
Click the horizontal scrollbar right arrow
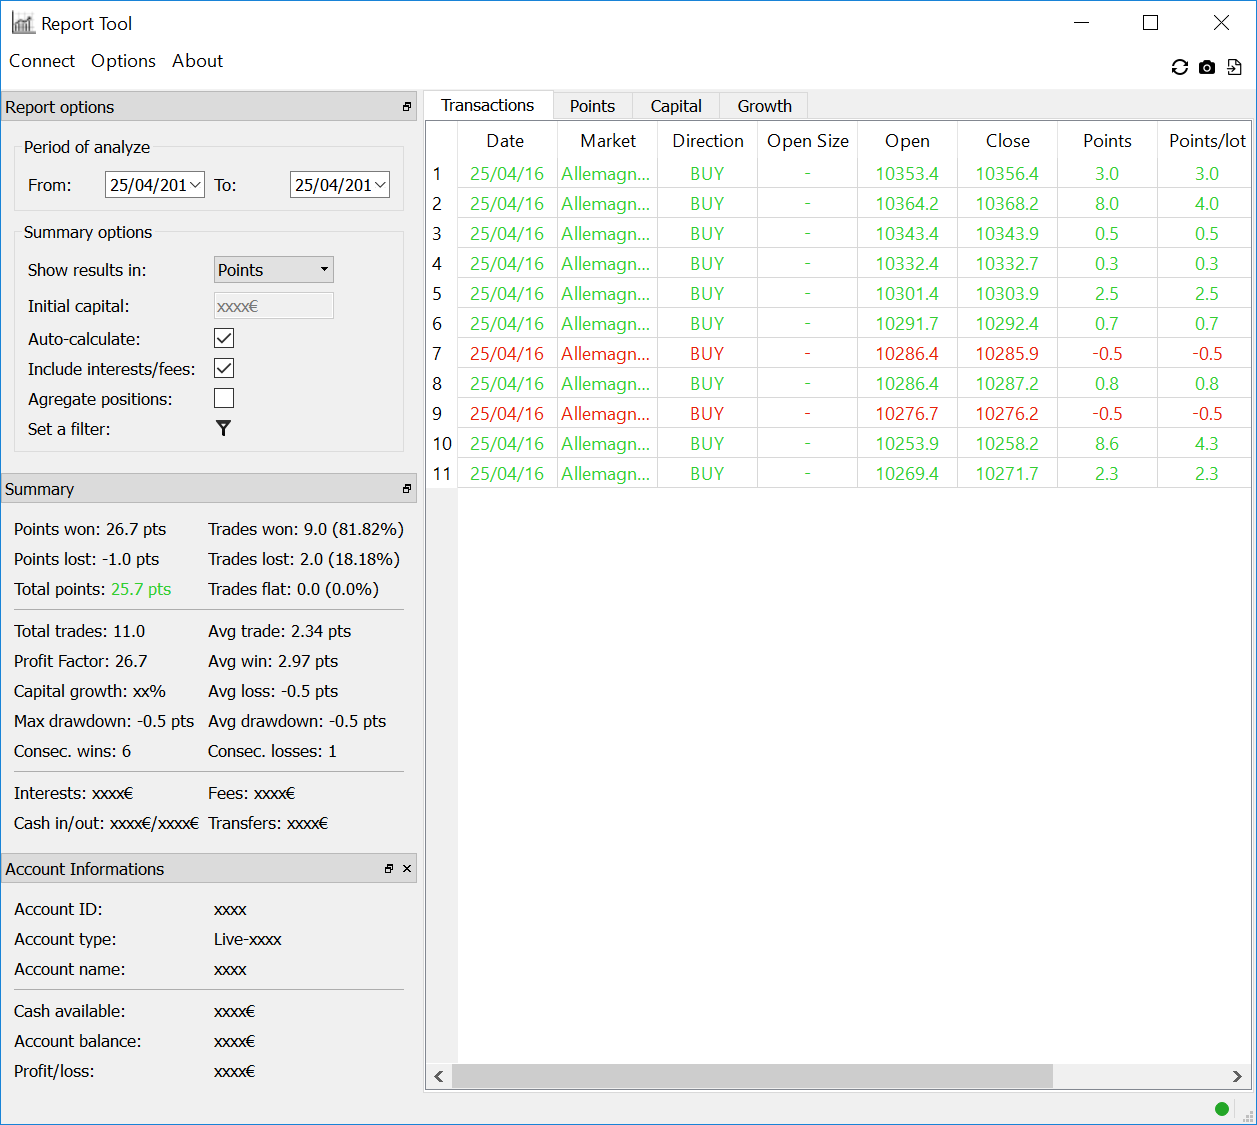tap(1237, 1076)
